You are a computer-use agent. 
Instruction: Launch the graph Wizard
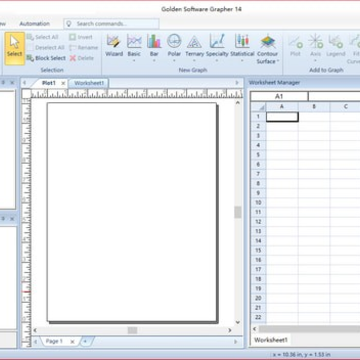pyautogui.click(x=114, y=45)
